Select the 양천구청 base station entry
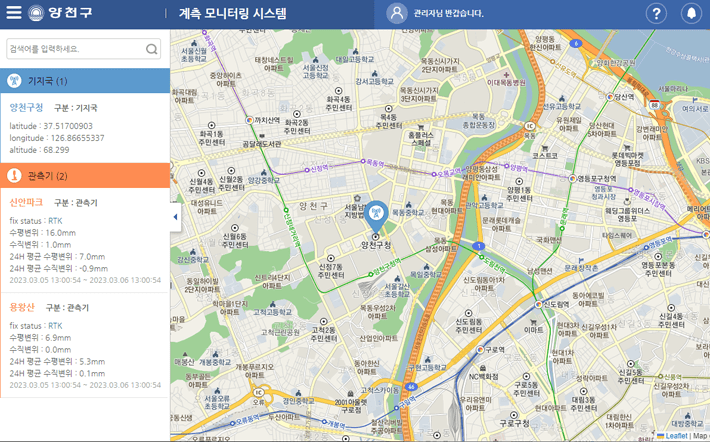The image size is (710, 443). [26, 108]
